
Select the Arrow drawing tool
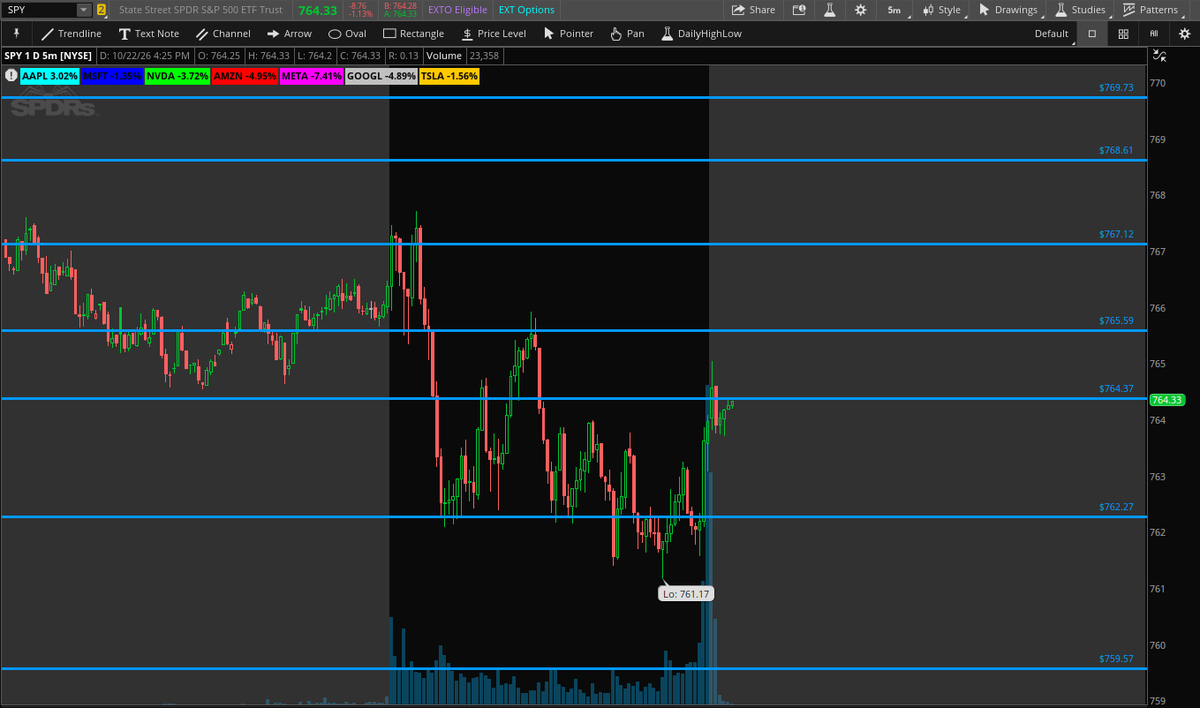click(x=289, y=33)
